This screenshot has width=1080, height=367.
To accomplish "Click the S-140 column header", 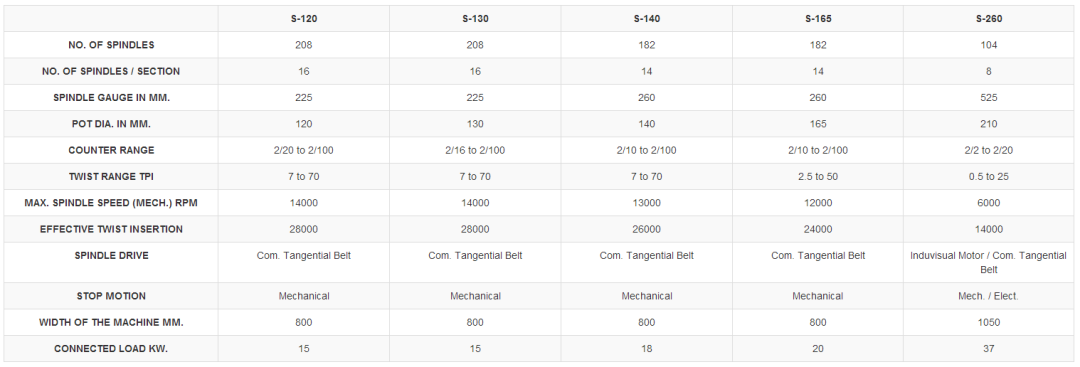I will tap(646, 19).
